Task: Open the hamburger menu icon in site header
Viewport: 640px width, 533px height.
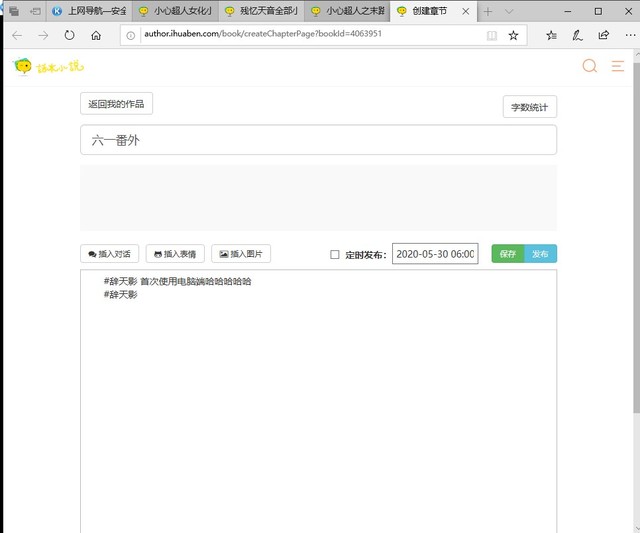Action: pos(618,66)
